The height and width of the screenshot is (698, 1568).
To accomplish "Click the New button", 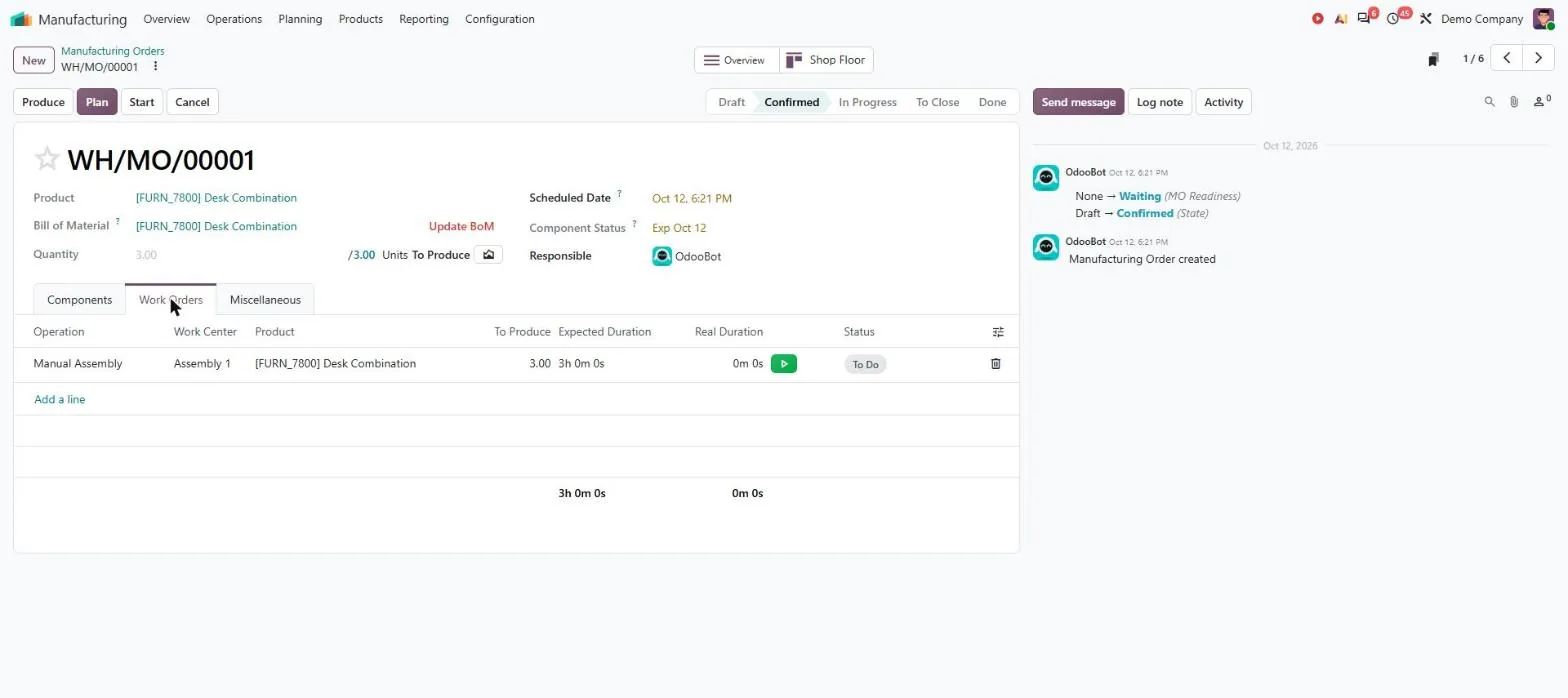I will 34,60.
